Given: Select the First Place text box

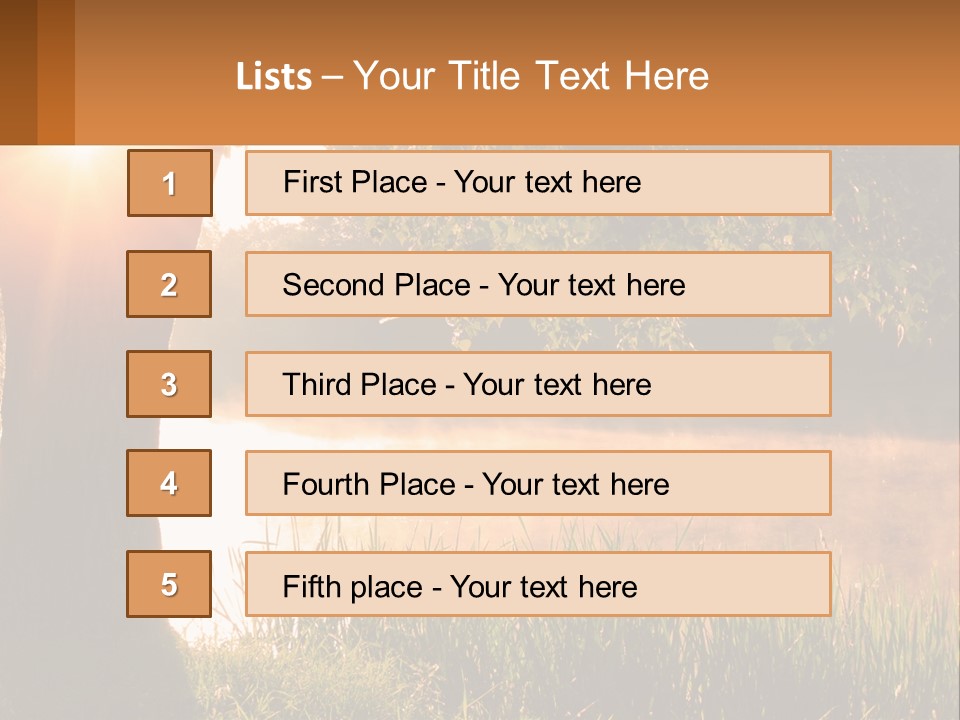Looking at the screenshot, I should (x=538, y=183).
